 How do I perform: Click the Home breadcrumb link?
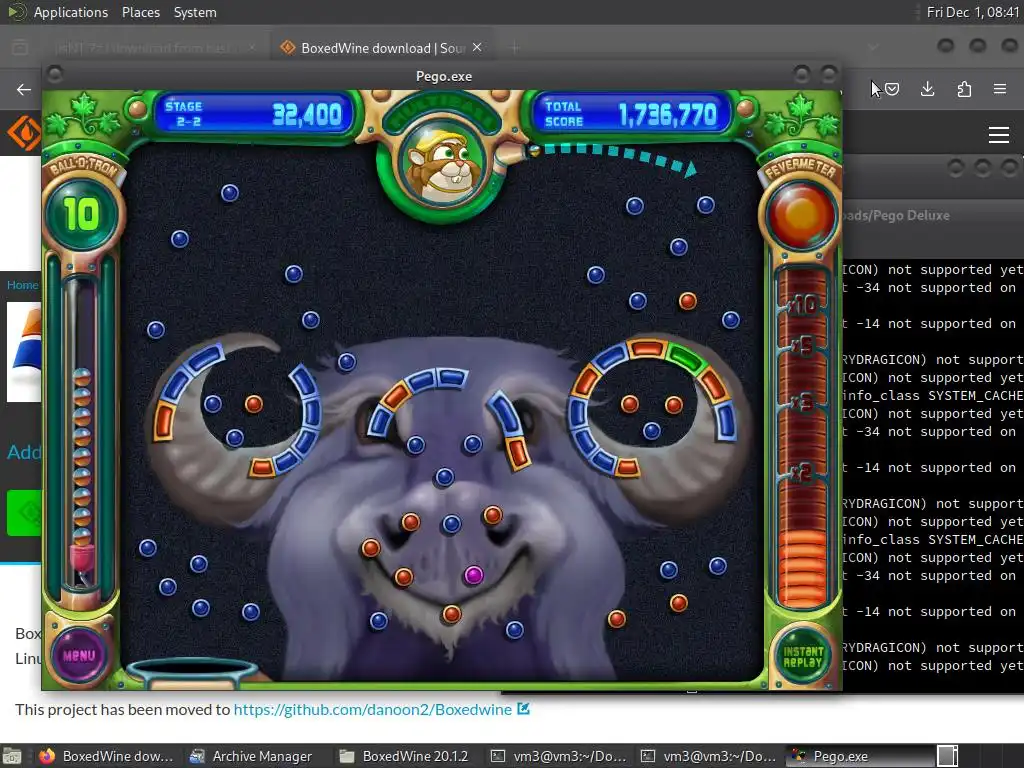tap(22, 285)
